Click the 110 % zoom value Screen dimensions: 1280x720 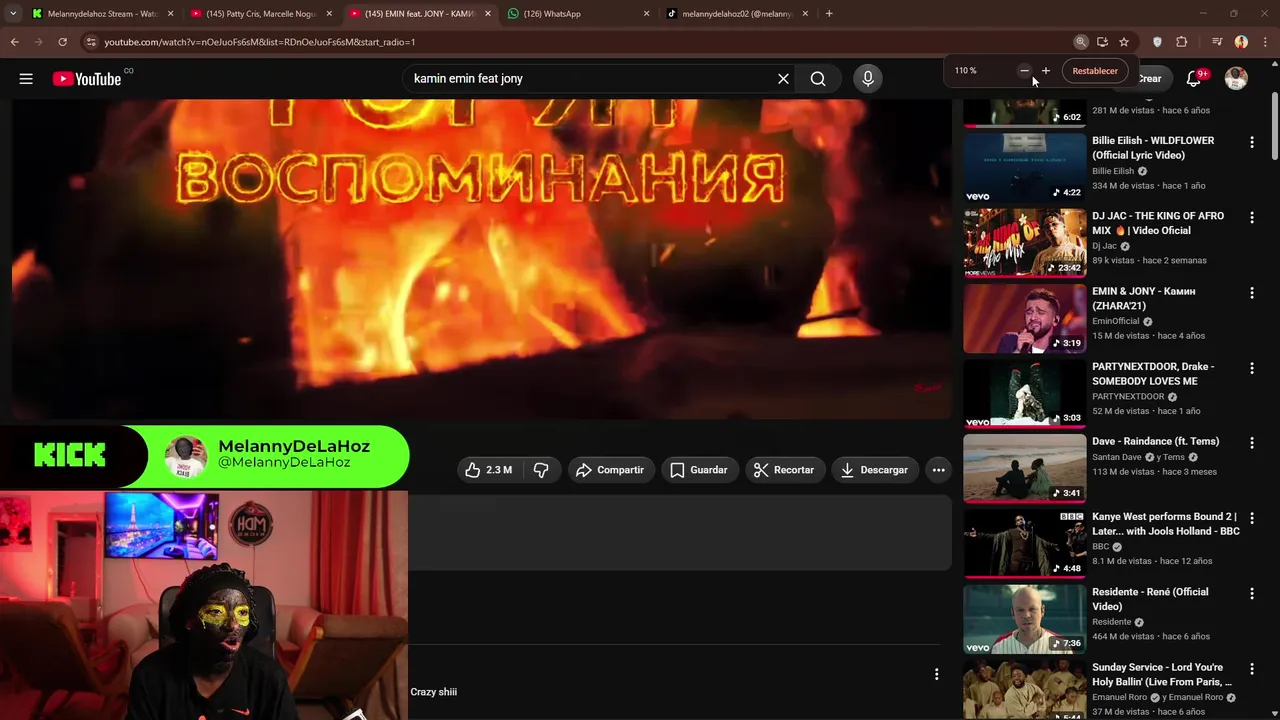click(965, 71)
